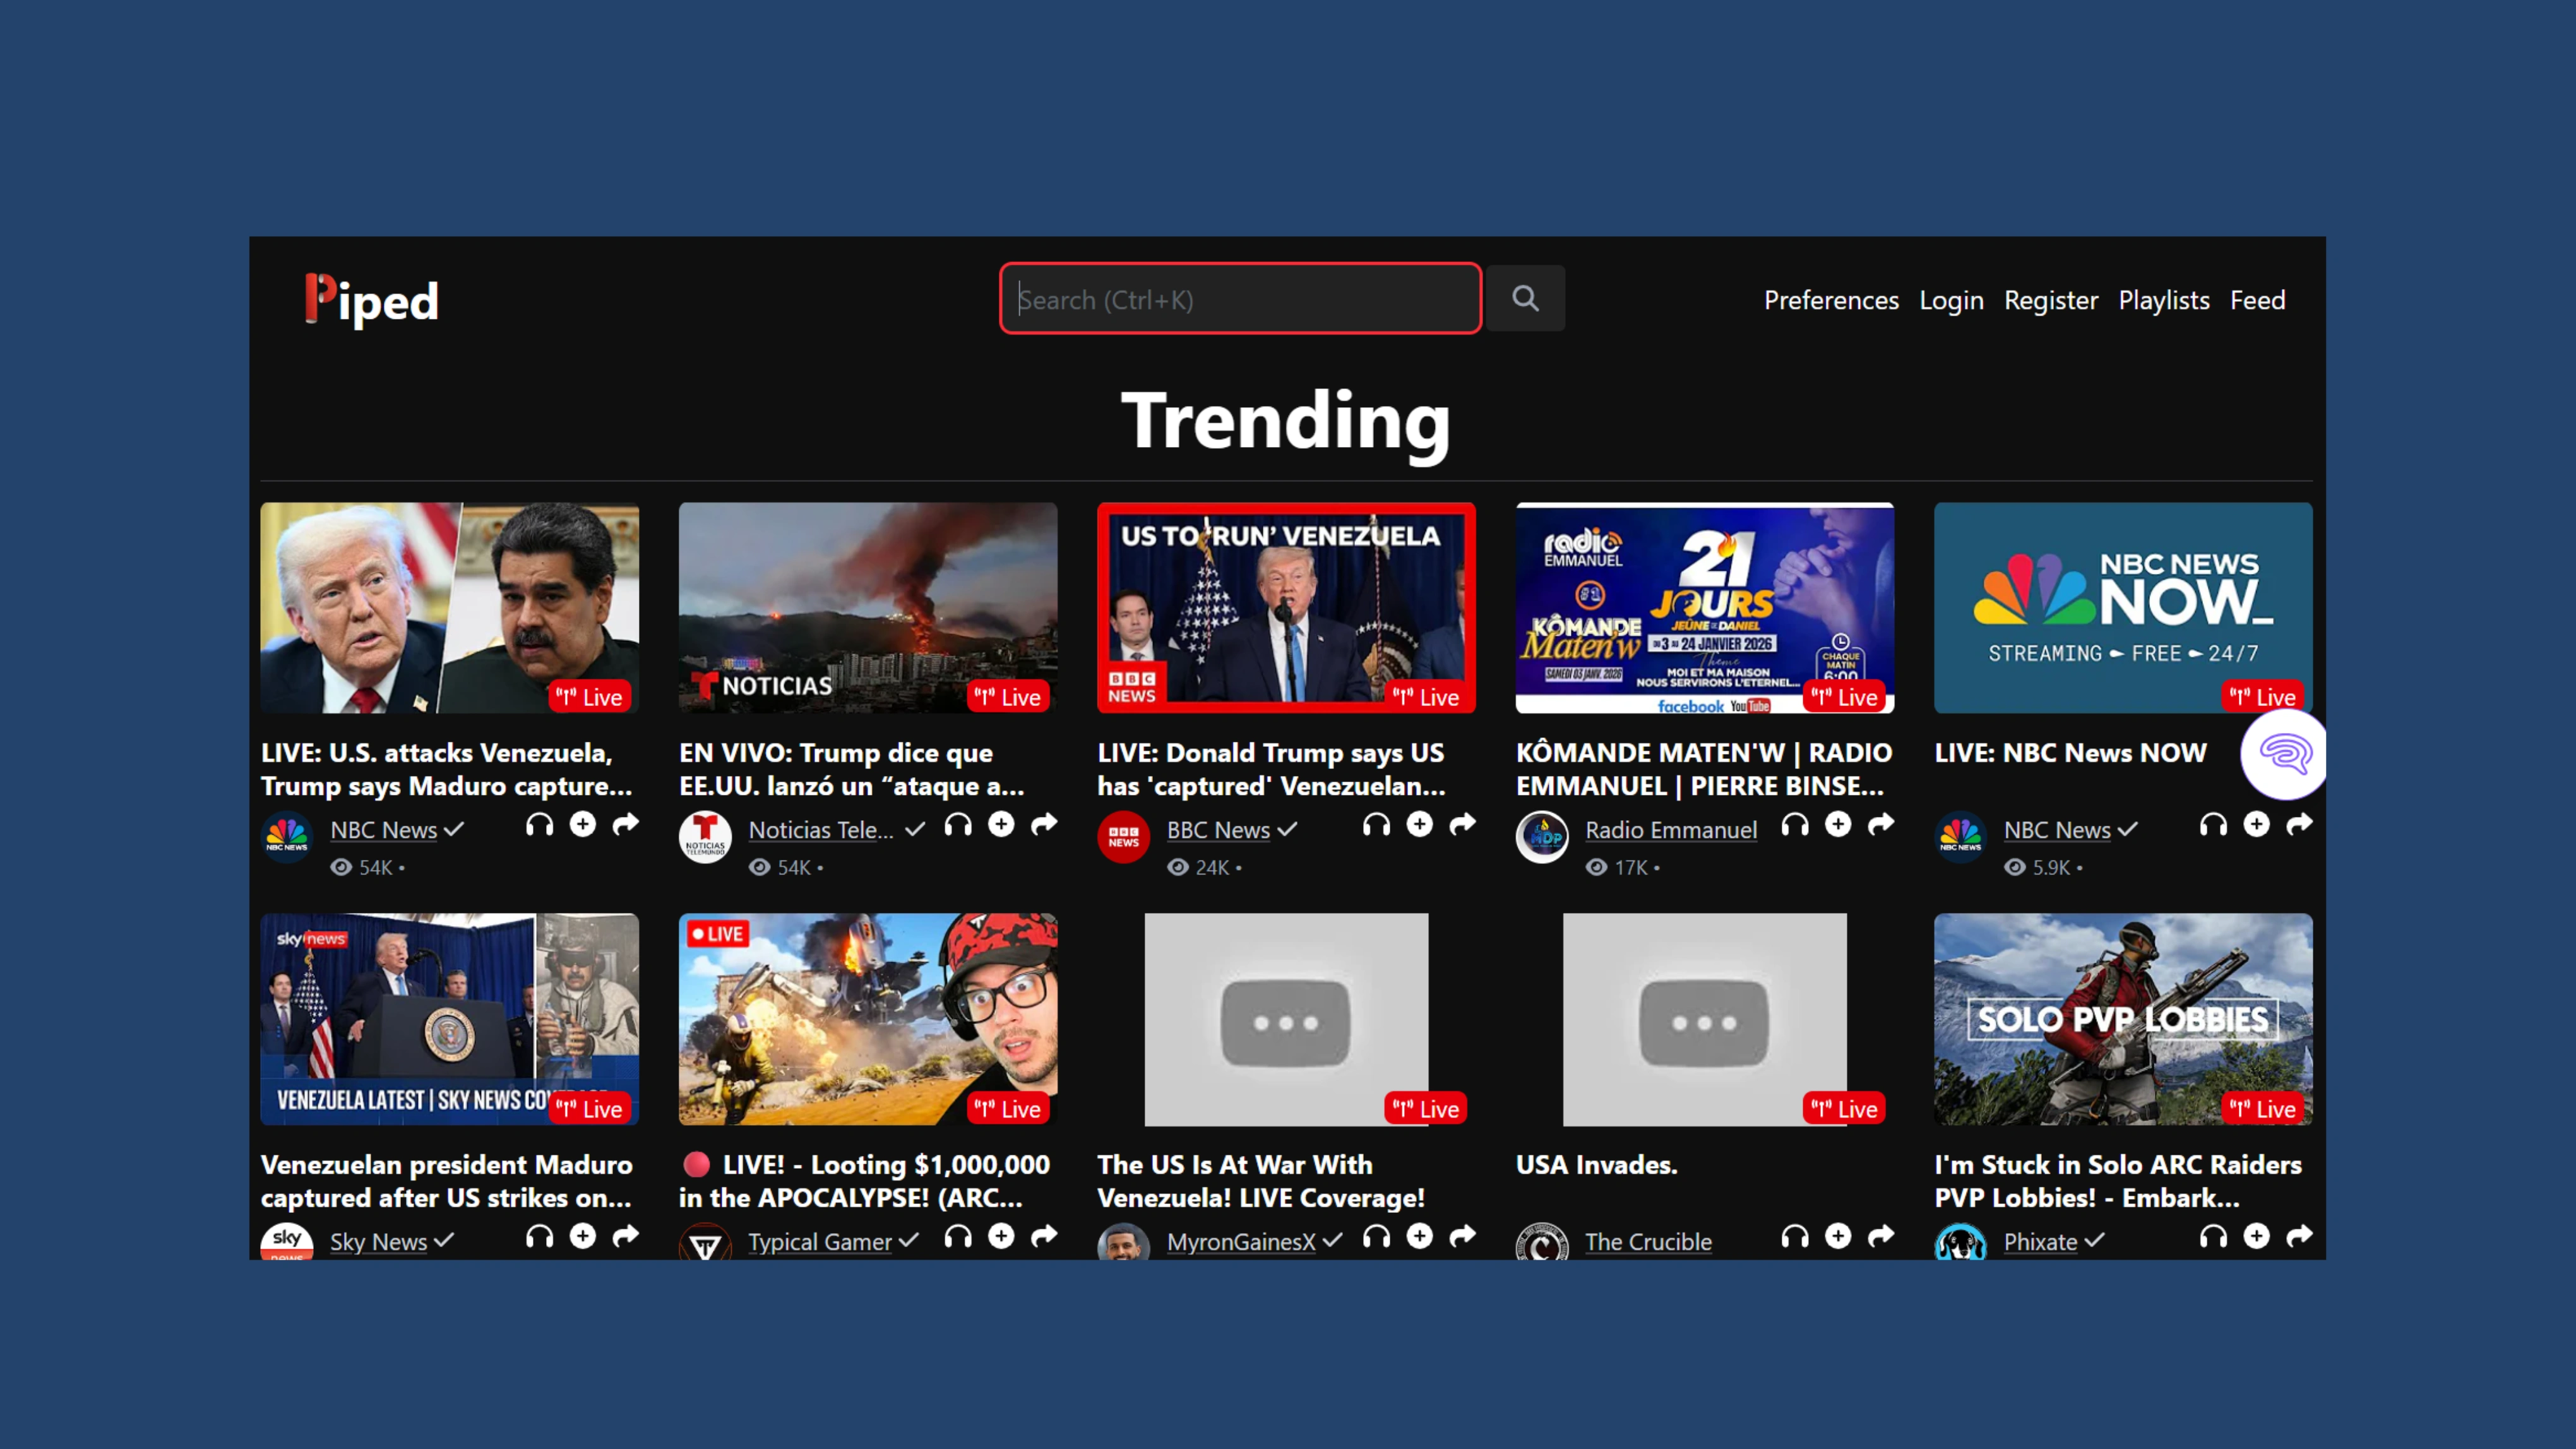Listen-only icon for Radio Emmanuel video
The height and width of the screenshot is (1449, 2576).
point(1795,824)
